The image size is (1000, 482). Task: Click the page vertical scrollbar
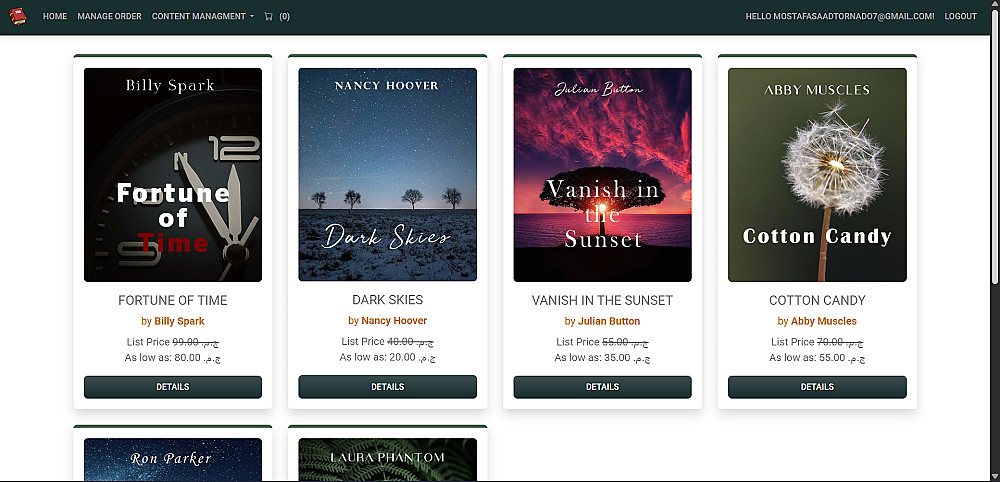(x=996, y=147)
